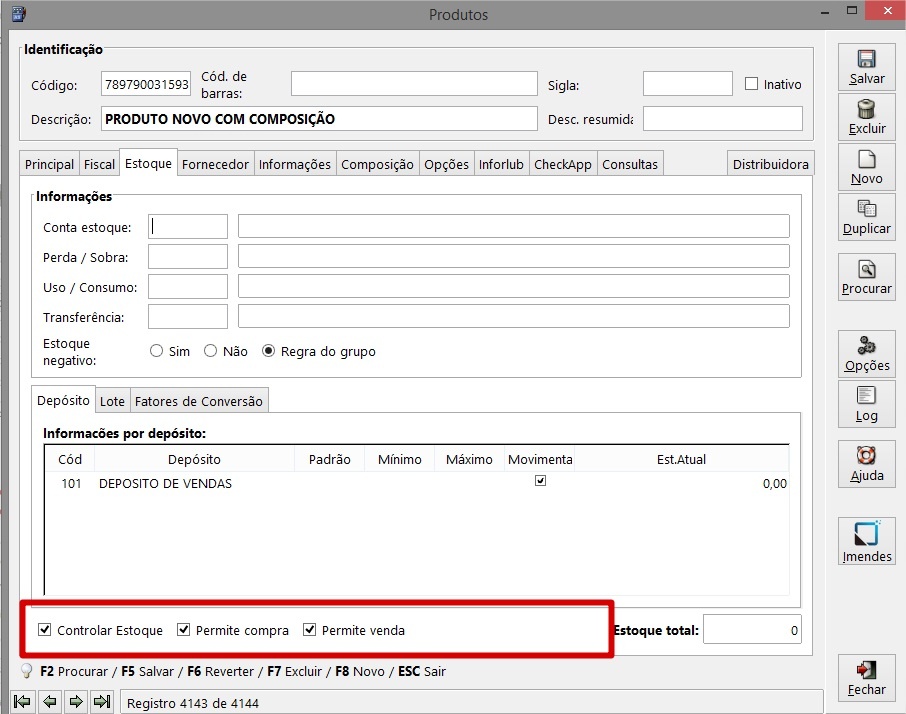
Task: Click the 0,00 Est.Atual value
Action: click(x=774, y=484)
